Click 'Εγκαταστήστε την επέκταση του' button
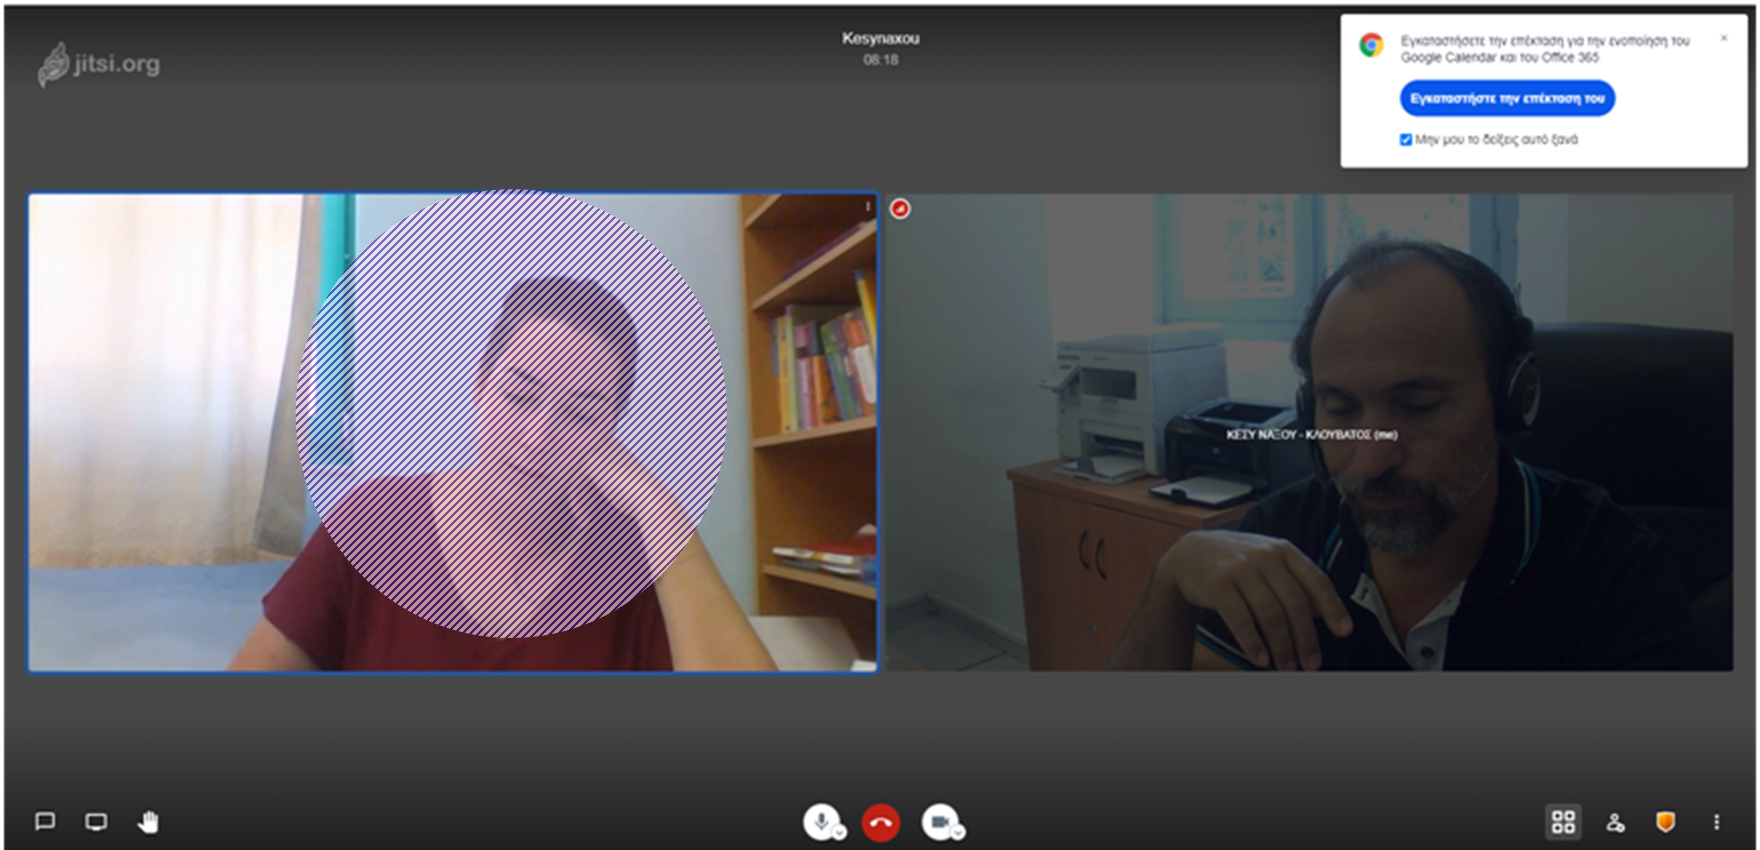This screenshot has width=1760, height=850. coord(1506,98)
